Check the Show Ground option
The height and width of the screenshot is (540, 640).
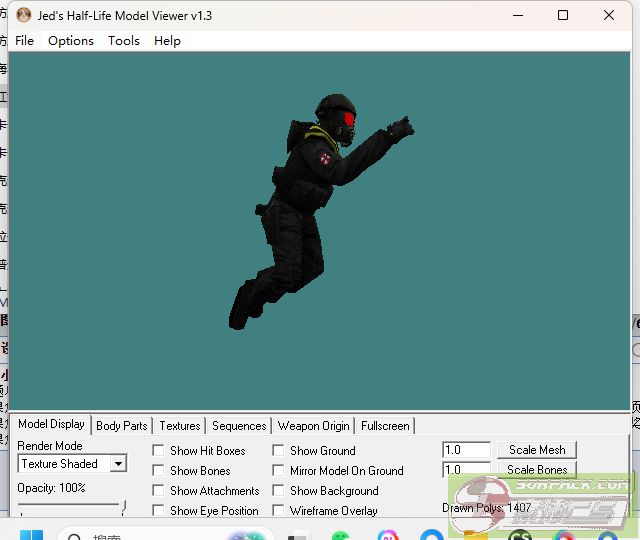[278, 451]
